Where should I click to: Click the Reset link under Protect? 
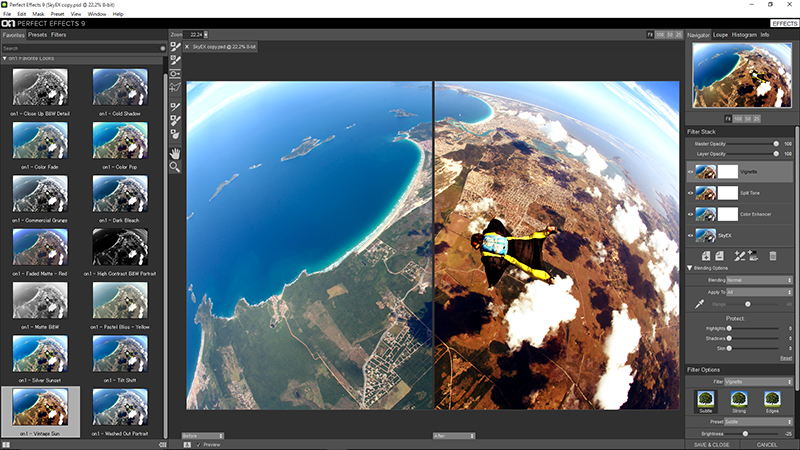click(786, 358)
